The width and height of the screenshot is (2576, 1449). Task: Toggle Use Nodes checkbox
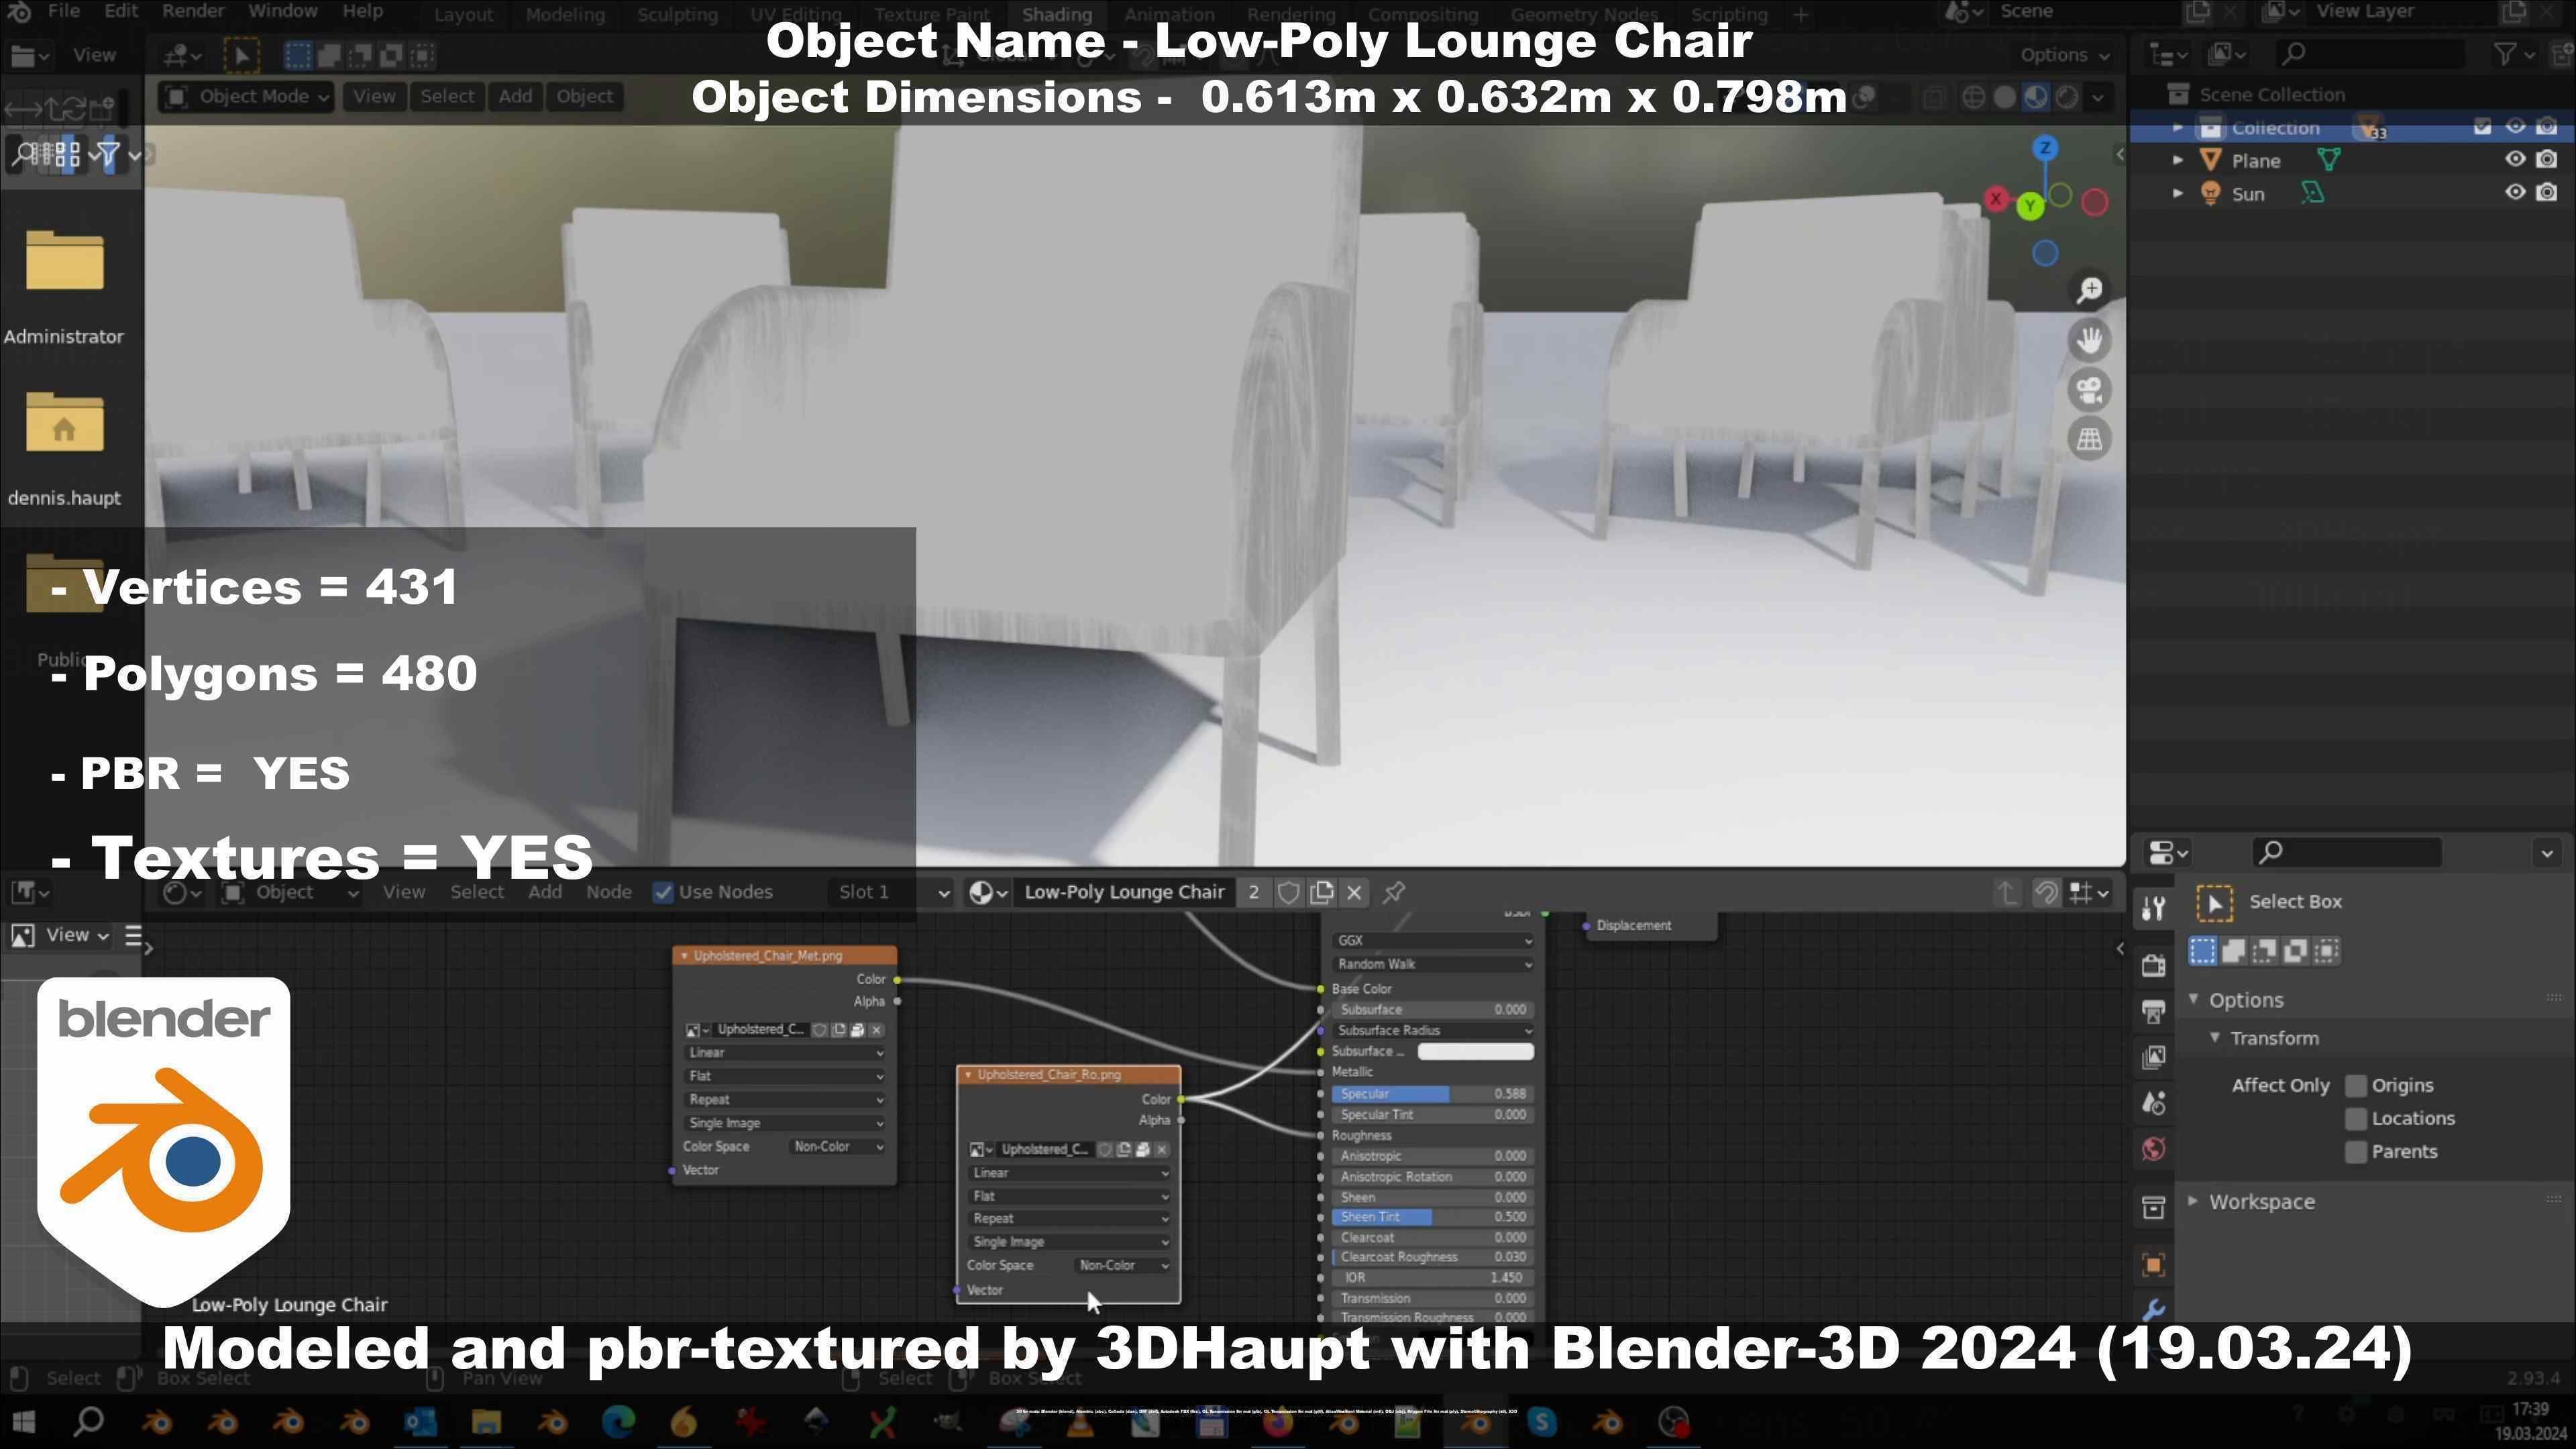coord(663,892)
